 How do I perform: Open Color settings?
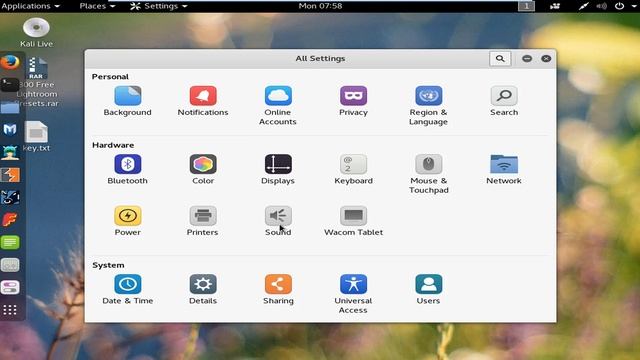[203, 169]
